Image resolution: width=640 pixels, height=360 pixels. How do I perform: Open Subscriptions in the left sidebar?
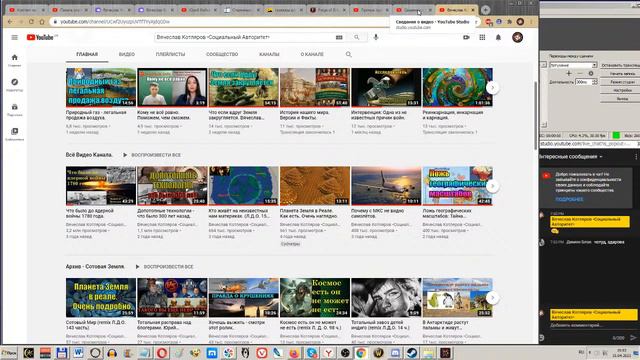pos(15,109)
